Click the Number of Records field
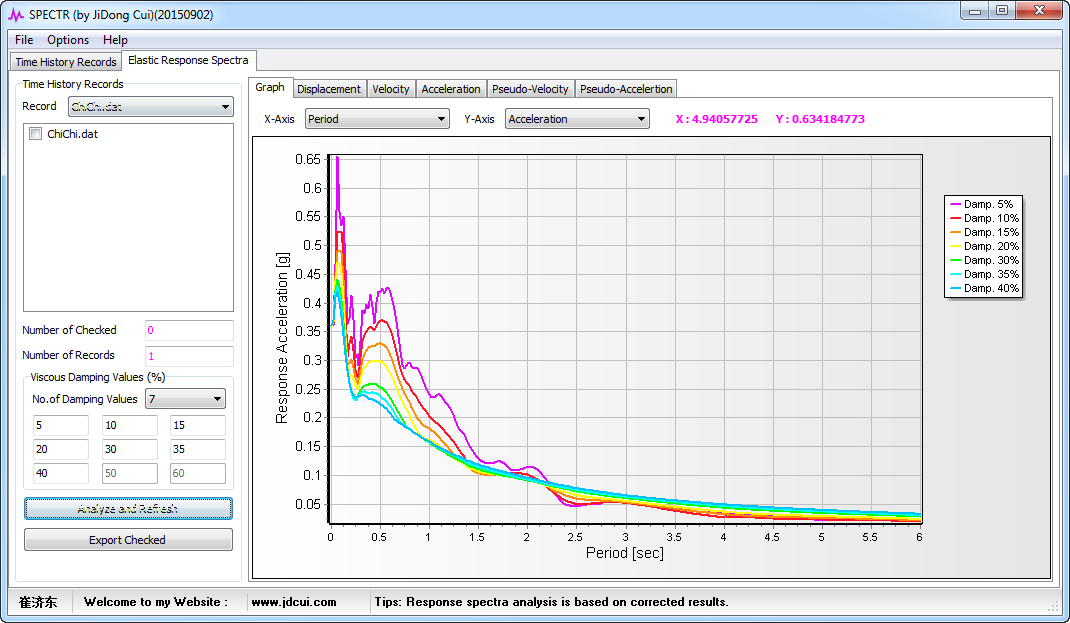Viewport: 1070px width, 623px height. (x=189, y=356)
